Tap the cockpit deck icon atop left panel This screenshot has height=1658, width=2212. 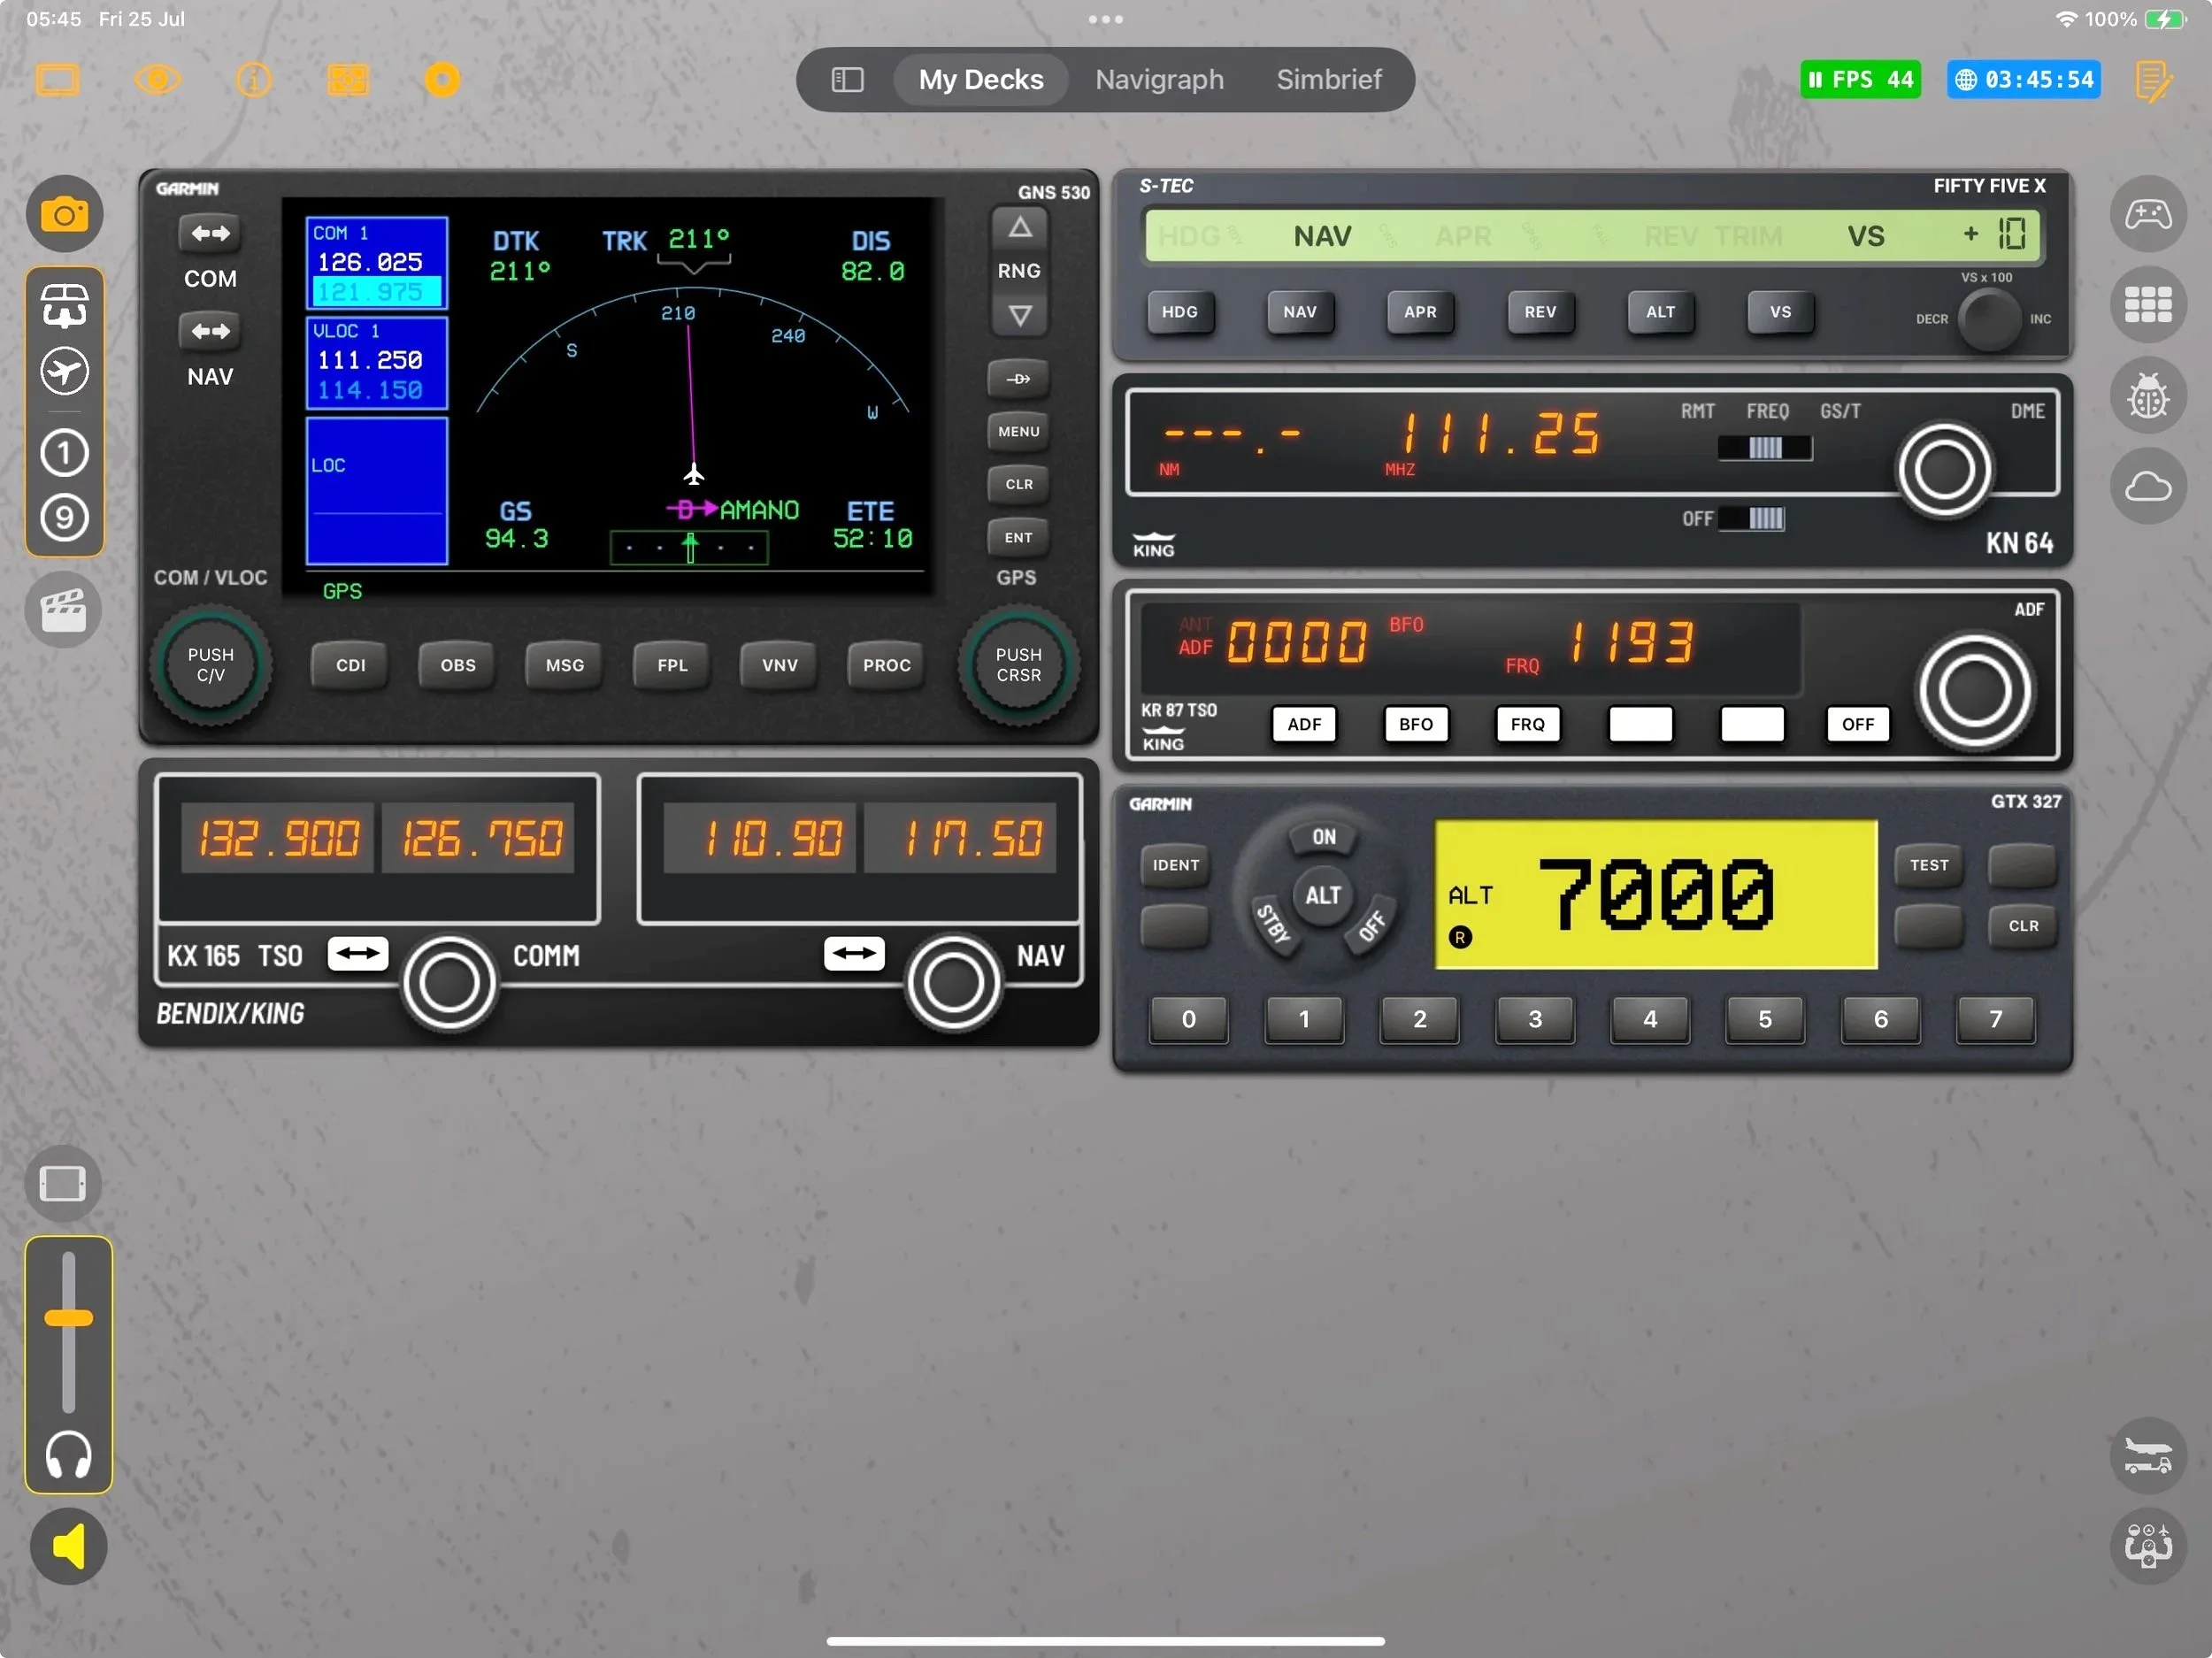coord(64,305)
